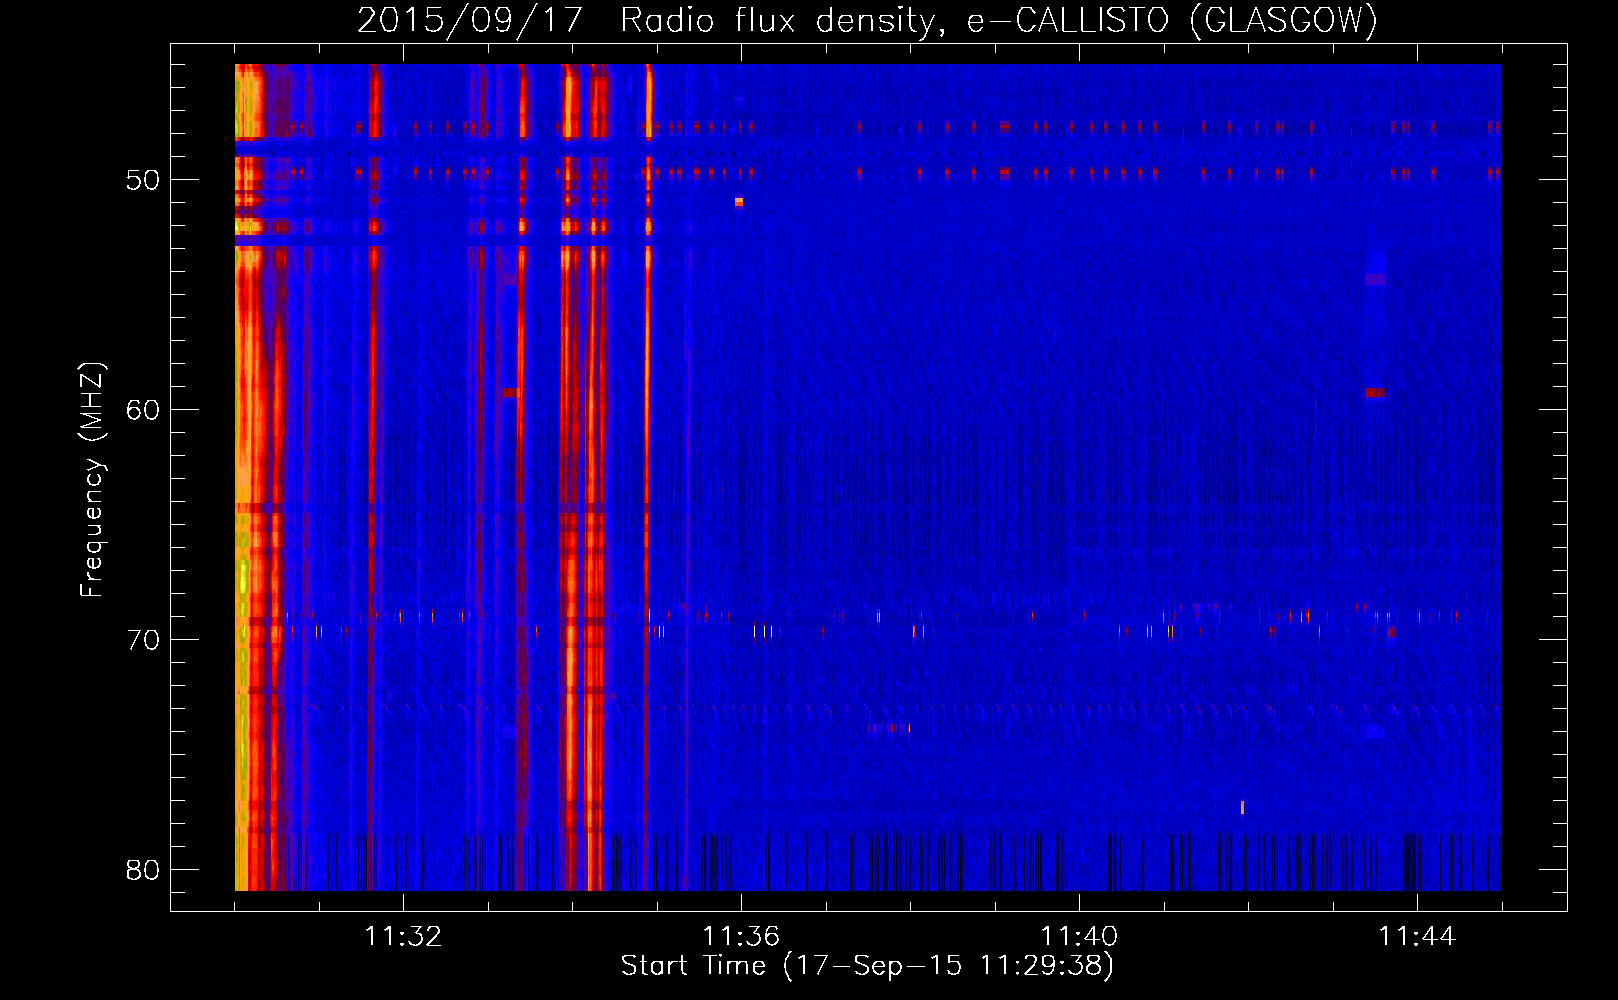Click the 'Start Time (17-Sep-15 11:29:38)' label
1618x1000 pixels.
pyautogui.click(x=867, y=966)
